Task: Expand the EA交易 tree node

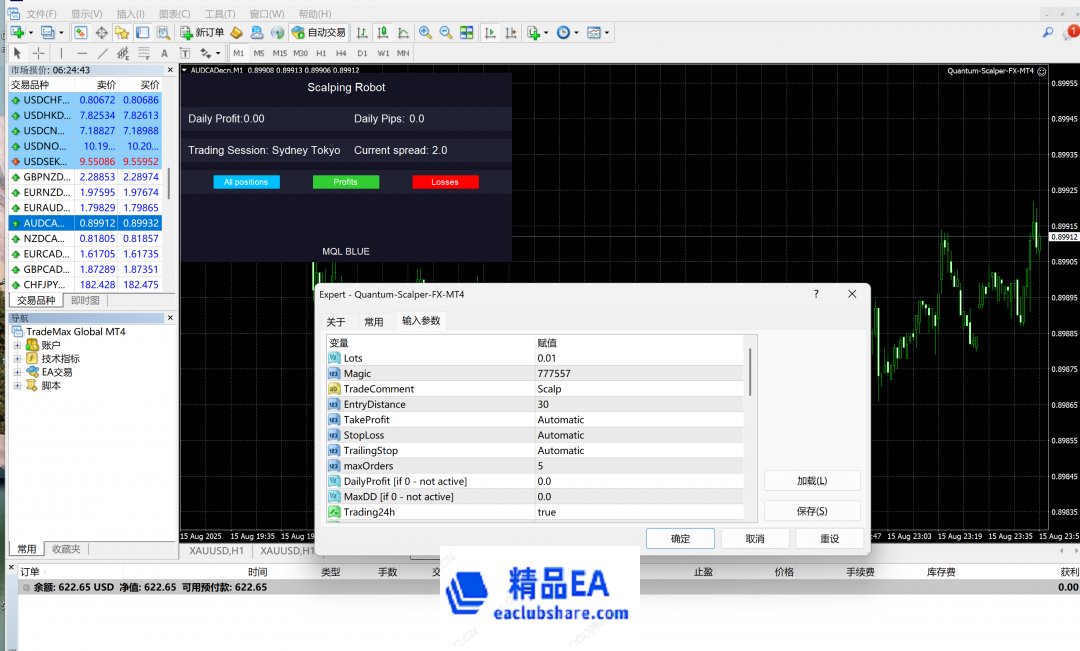Action: [17, 372]
